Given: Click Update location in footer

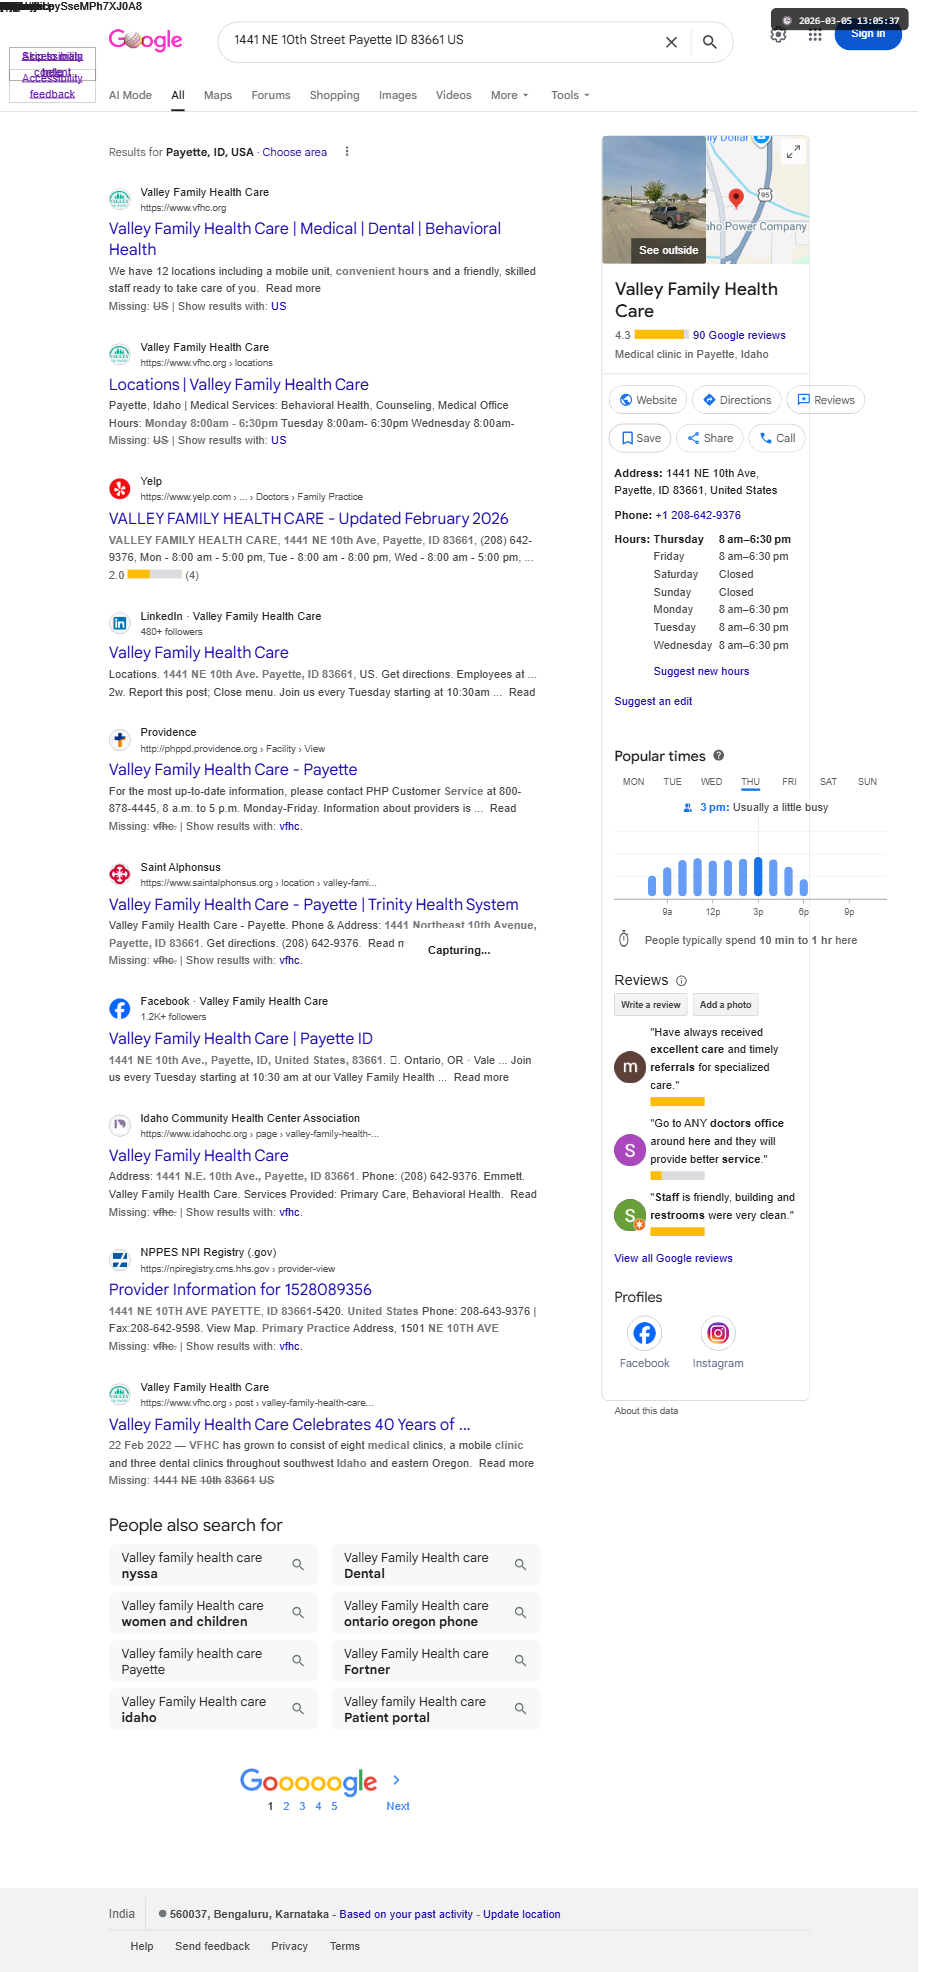Looking at the screenshot, I should 521,1914.
